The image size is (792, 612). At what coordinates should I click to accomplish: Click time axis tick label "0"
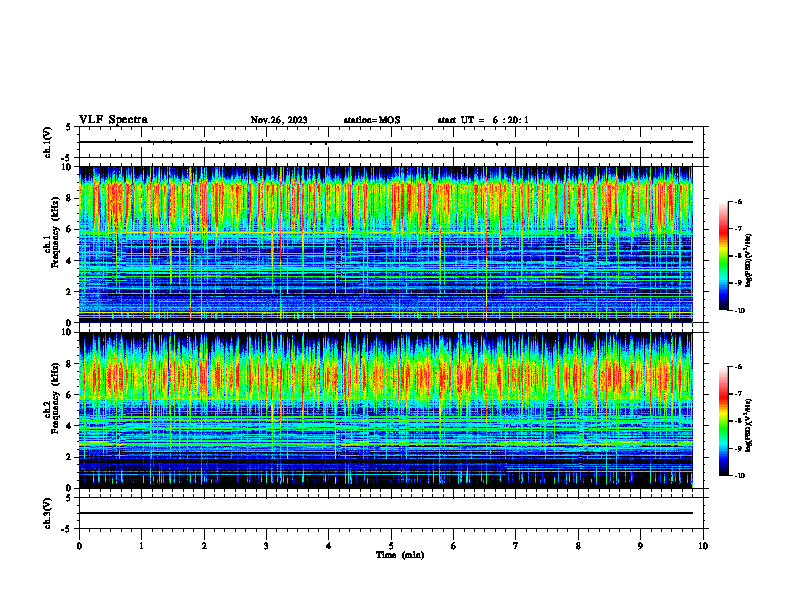79,546
